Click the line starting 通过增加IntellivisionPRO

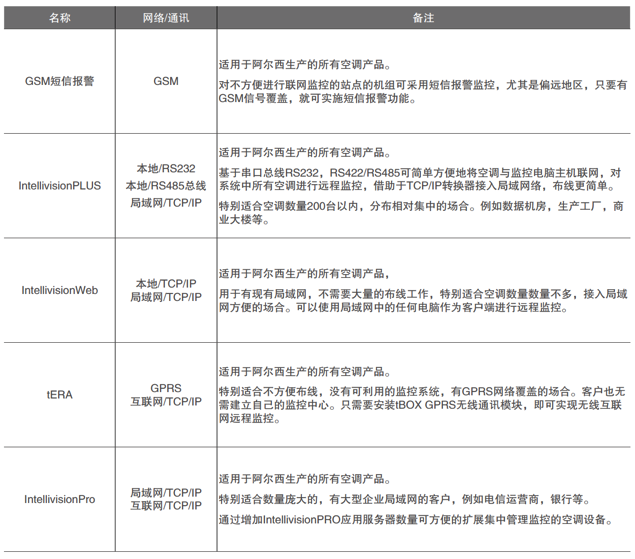(417, 520)
